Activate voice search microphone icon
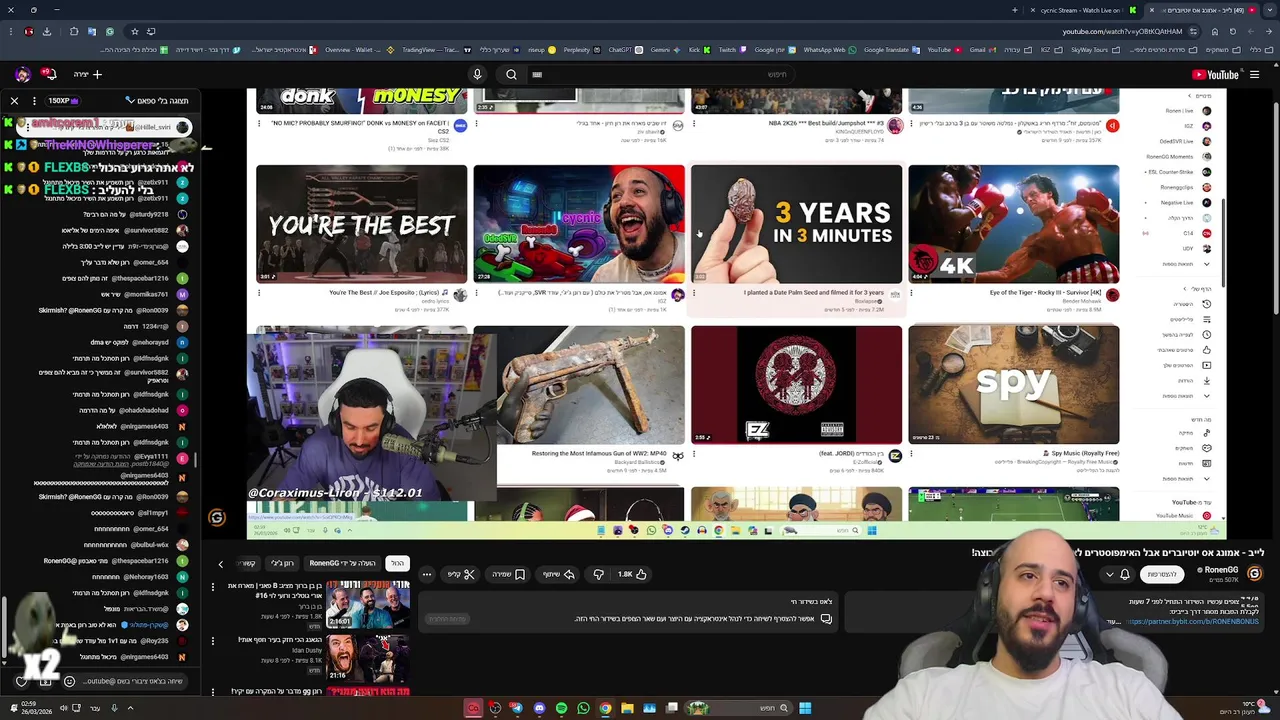 click(477, 74)
